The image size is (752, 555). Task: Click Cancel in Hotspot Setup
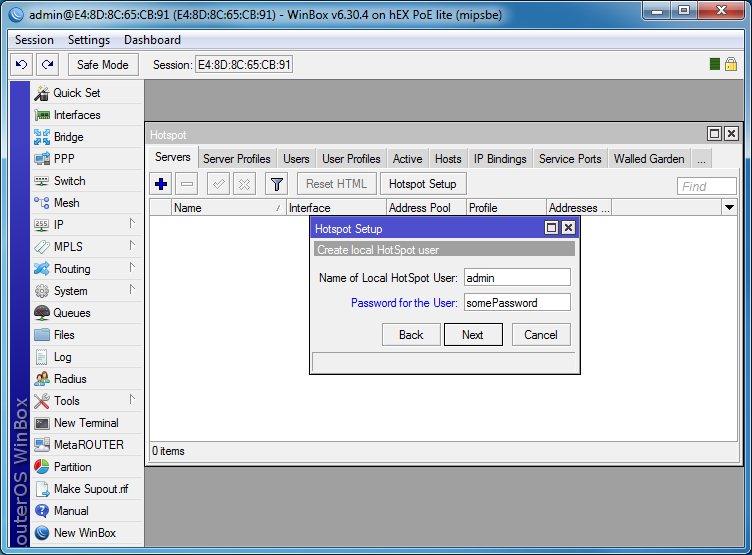[x=541, y=334]
